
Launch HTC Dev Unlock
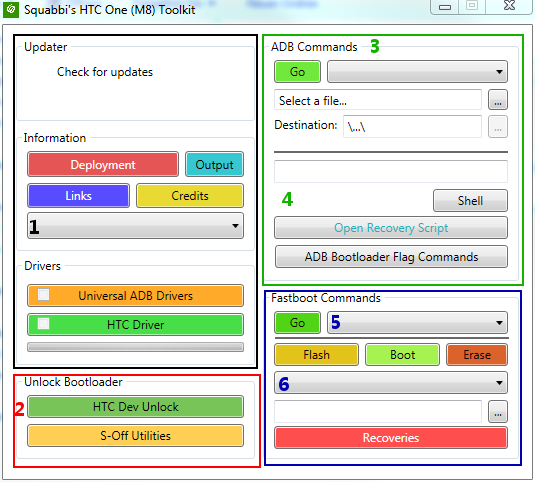[x=135, y=407]
